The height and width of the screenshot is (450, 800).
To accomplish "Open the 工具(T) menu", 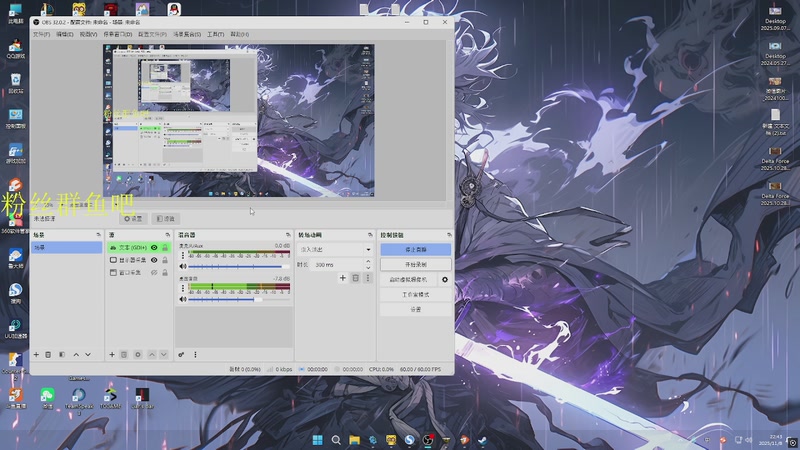I will point(215,34).
